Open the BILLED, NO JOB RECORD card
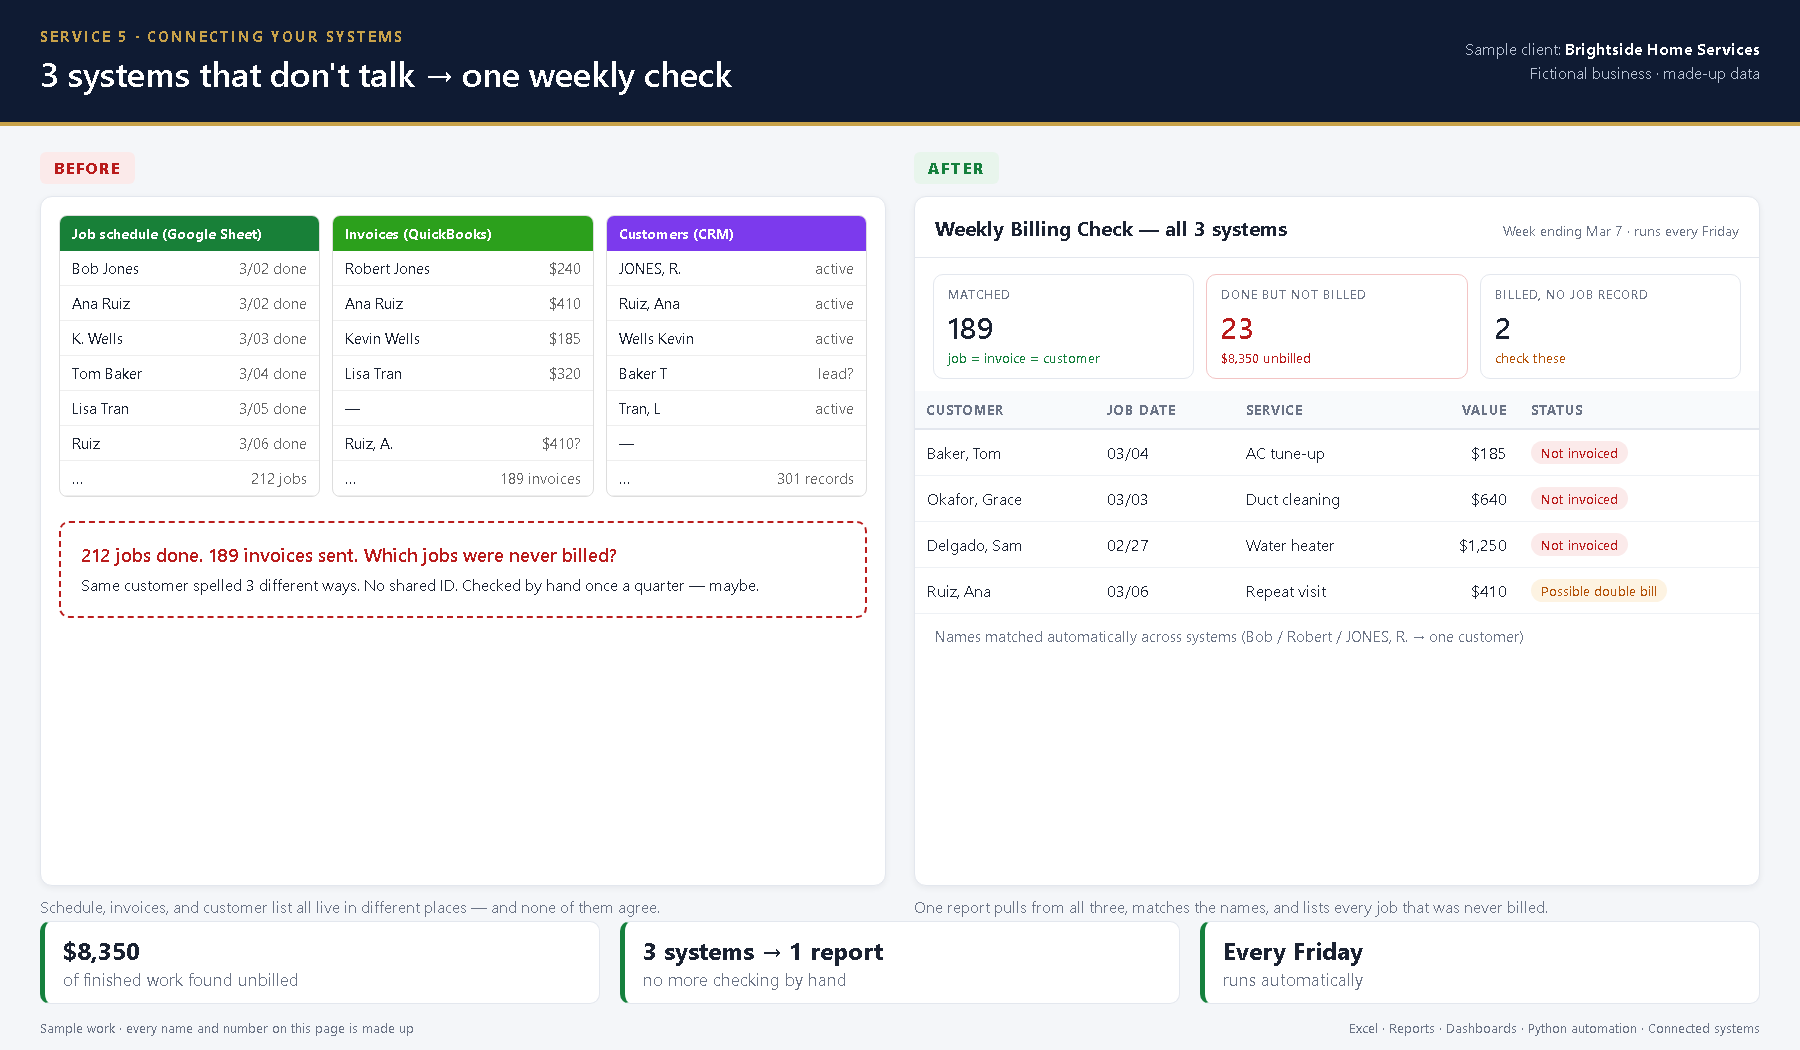Image resolution: width=1800 pixels, height=1050 pixels. coord(1610,327)
